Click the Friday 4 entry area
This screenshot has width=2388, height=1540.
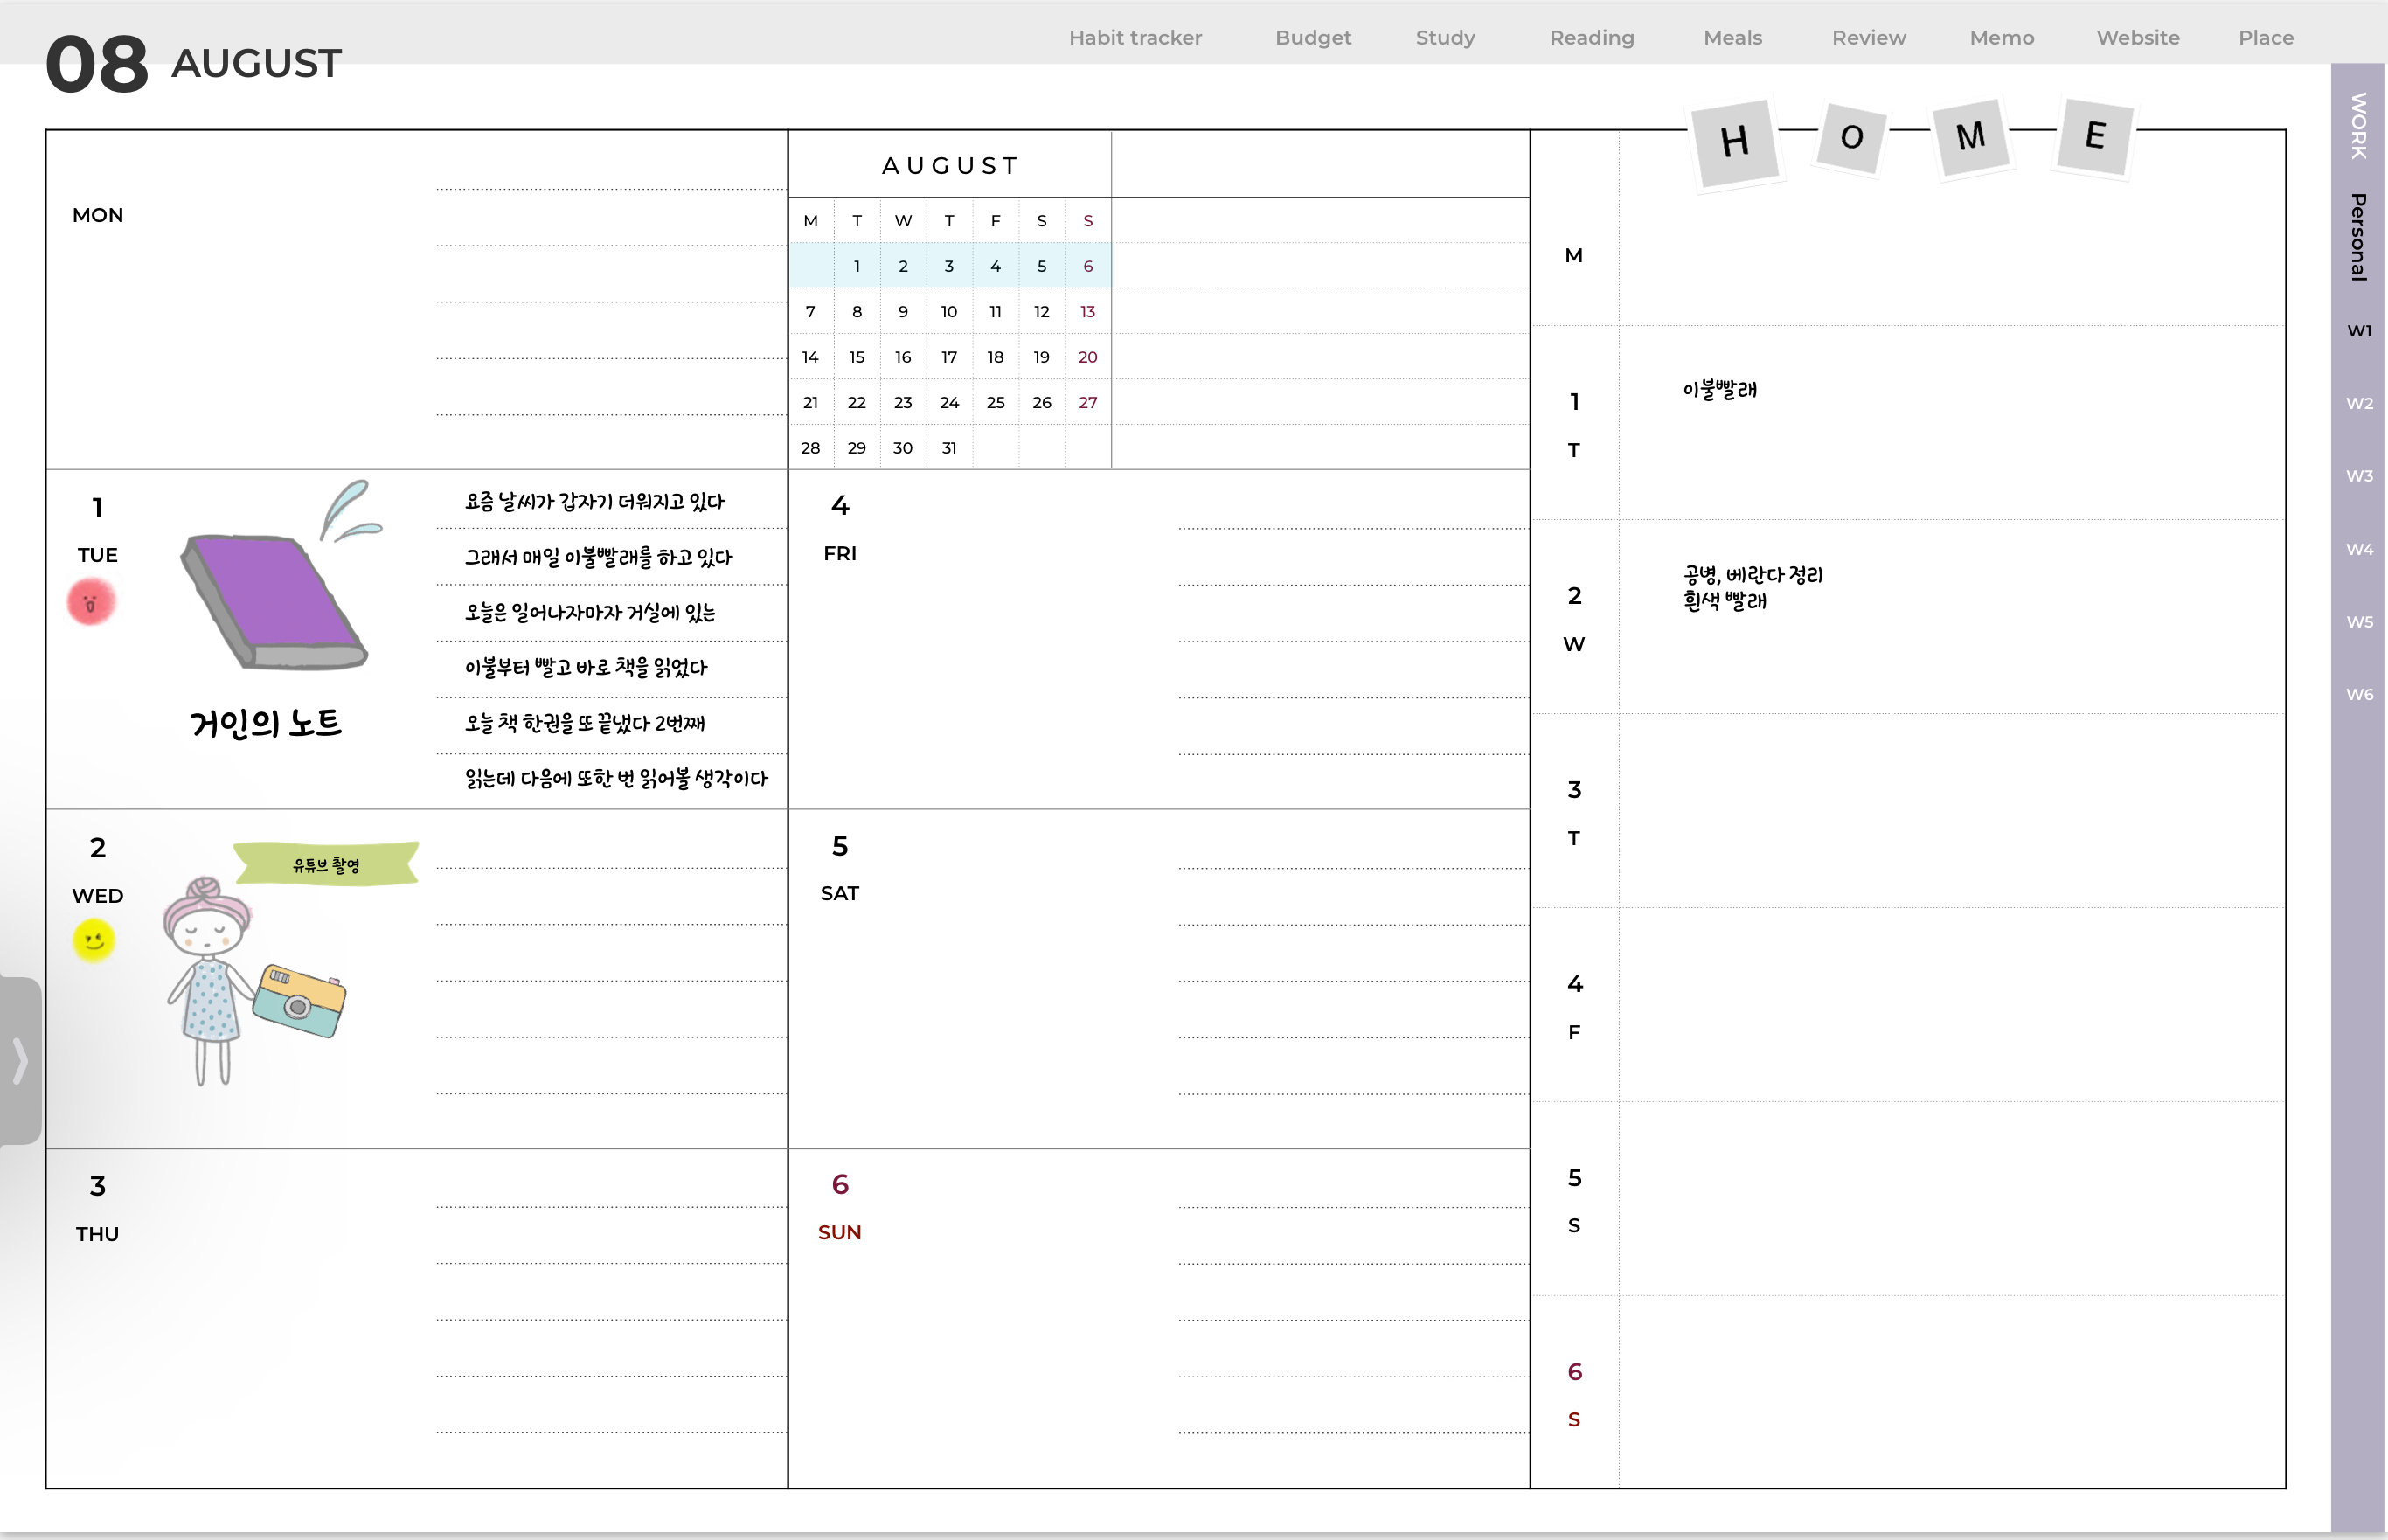(1158, 640)
